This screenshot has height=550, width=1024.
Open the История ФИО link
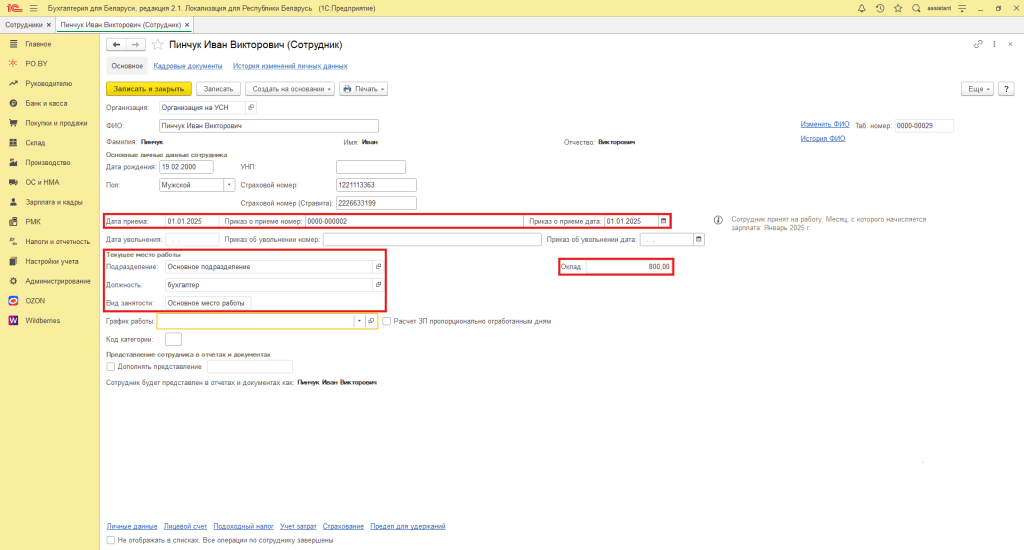click(823, 138)
